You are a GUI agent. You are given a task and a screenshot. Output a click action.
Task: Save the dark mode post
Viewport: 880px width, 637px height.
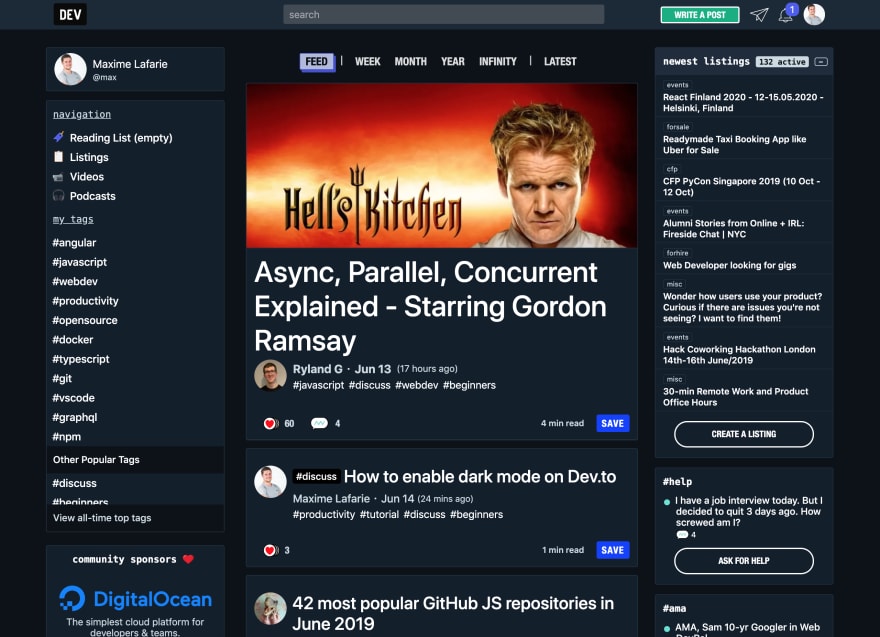(612, 550)
